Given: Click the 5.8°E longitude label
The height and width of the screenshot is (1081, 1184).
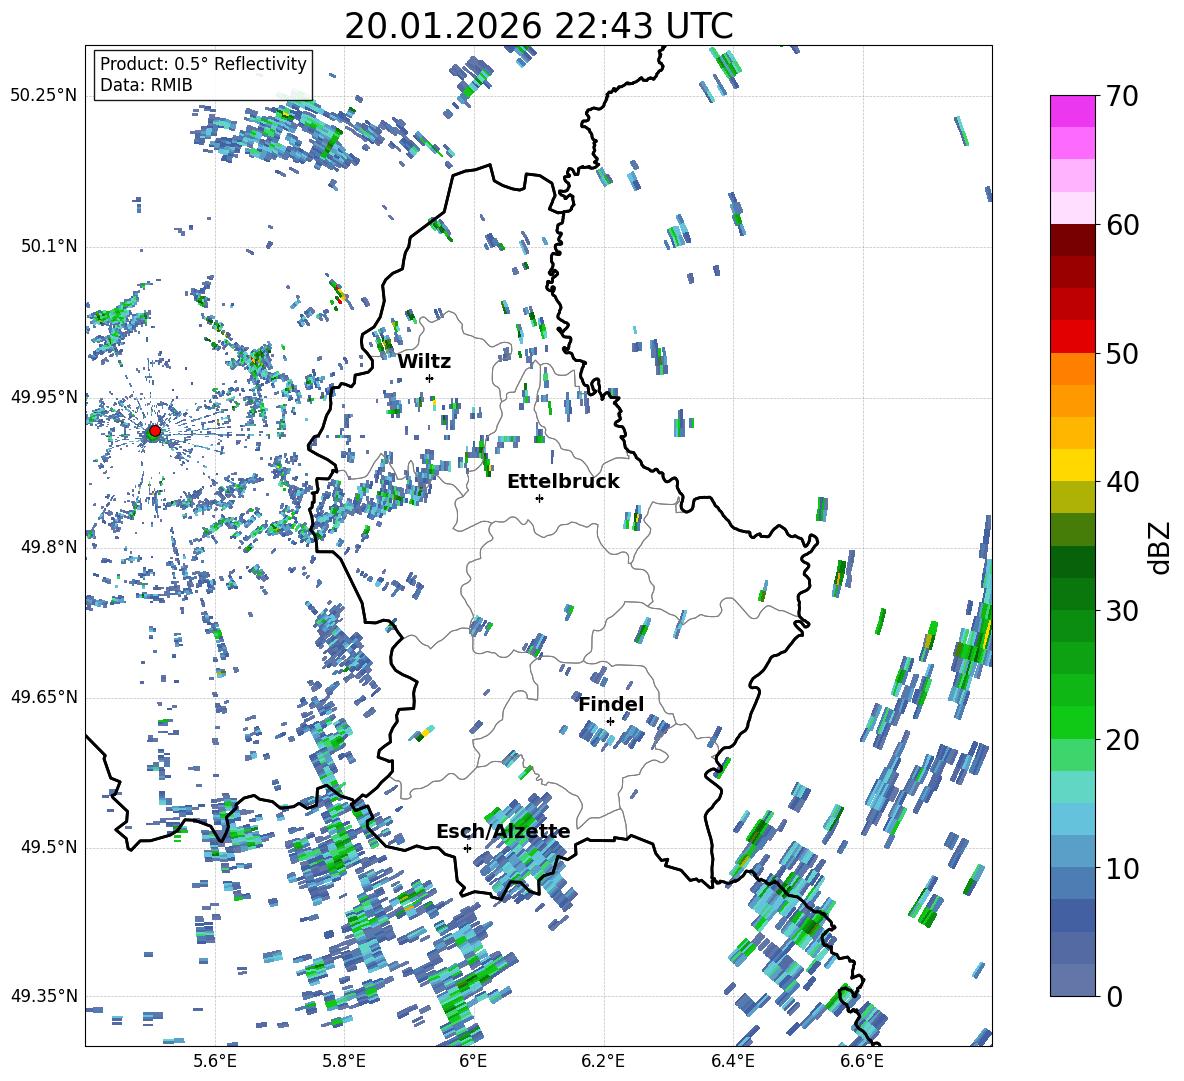Looking at the screenshot, I should click(344, 1062).
